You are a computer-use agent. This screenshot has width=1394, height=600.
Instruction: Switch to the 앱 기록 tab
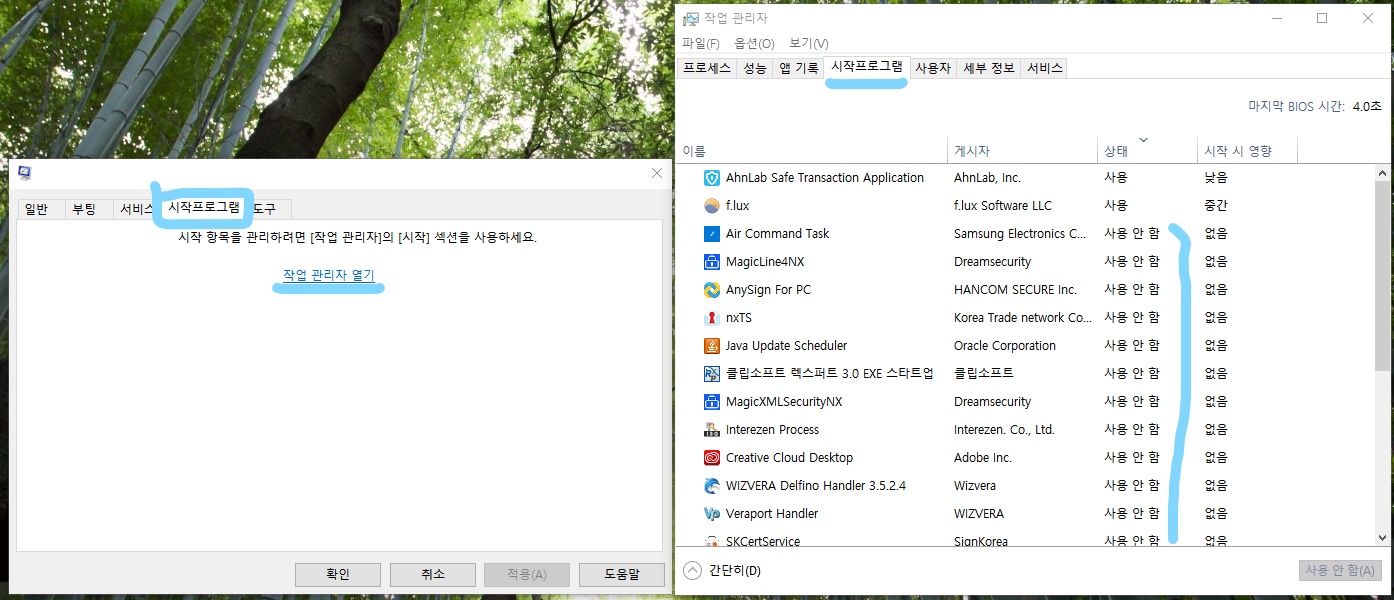pyautogui.click(x=798, y=68)
